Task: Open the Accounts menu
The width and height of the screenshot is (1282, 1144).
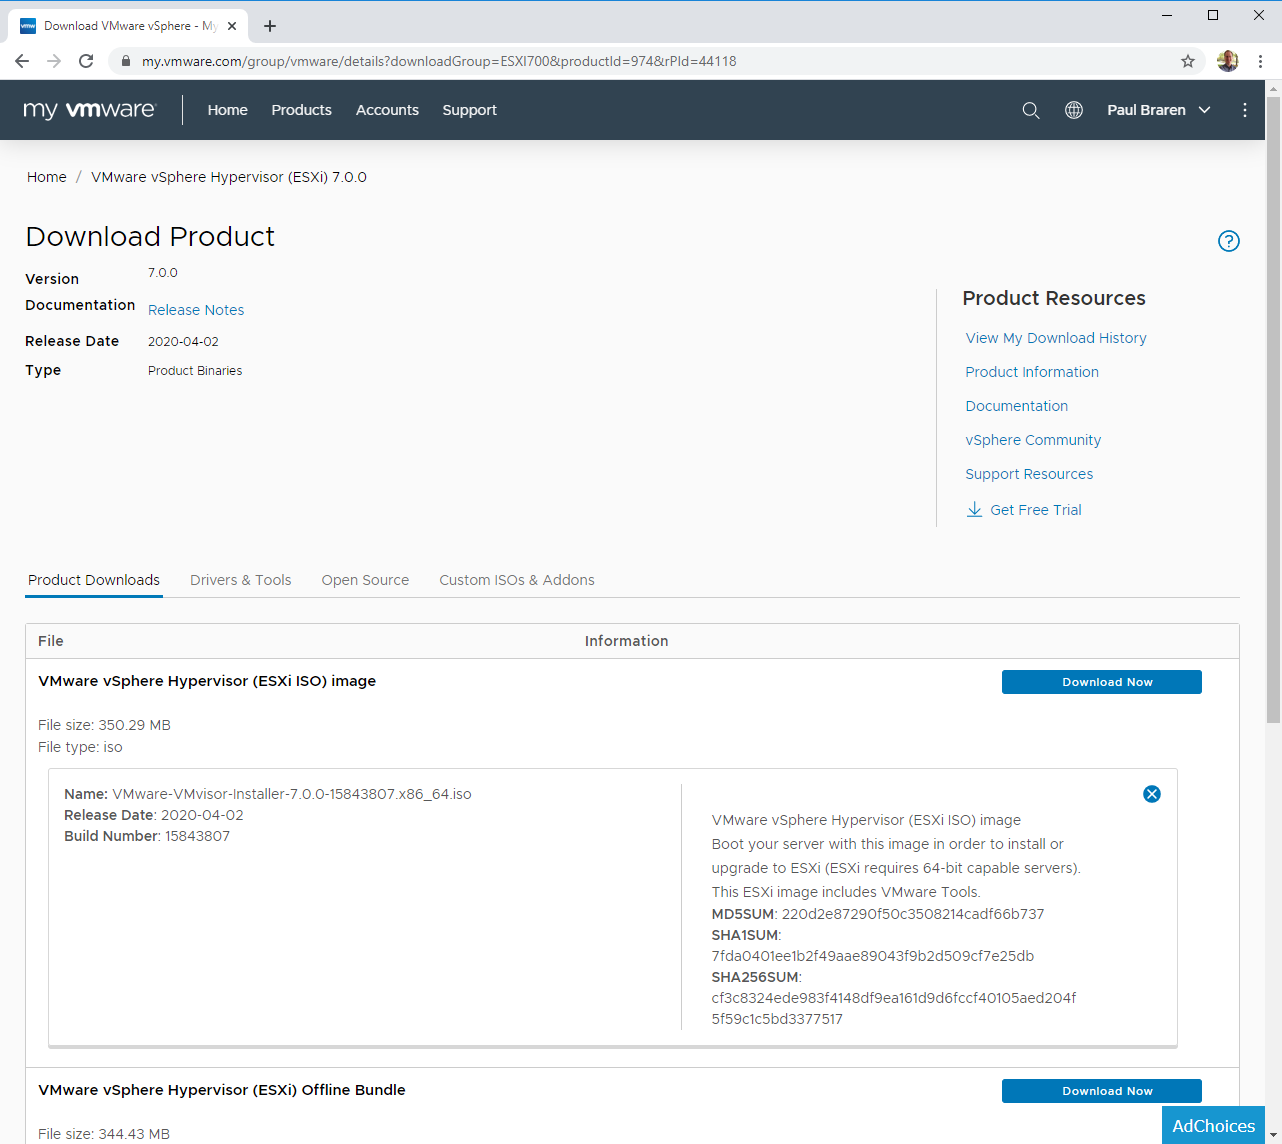Action: (x=388, y=110)
